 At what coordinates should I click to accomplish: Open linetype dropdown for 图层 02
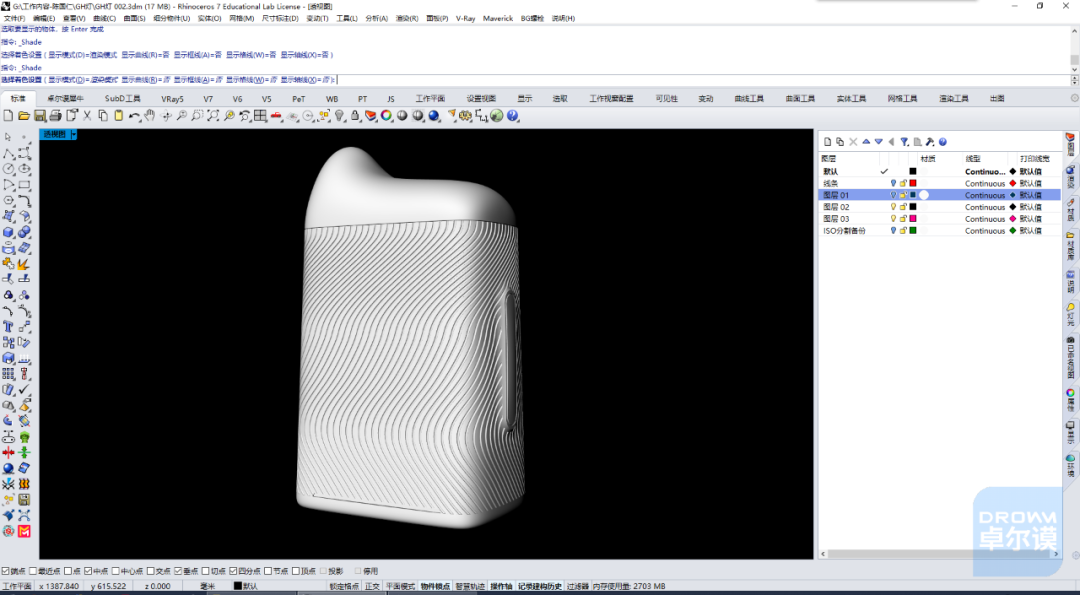point(984,207)
